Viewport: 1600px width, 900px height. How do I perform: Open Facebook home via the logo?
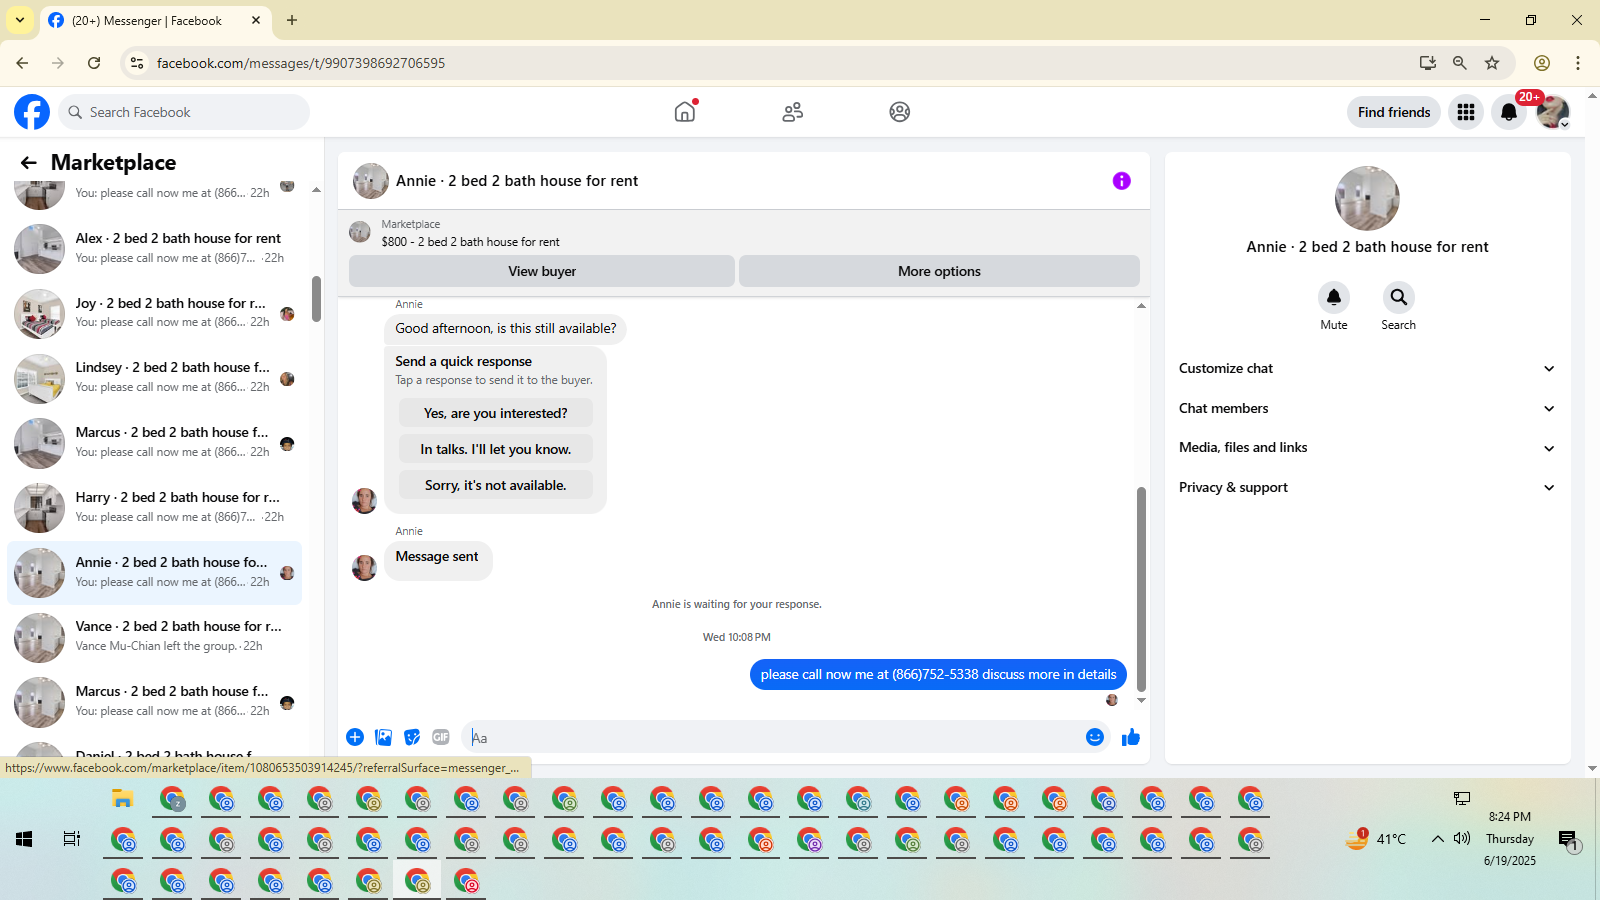point(32,112)
